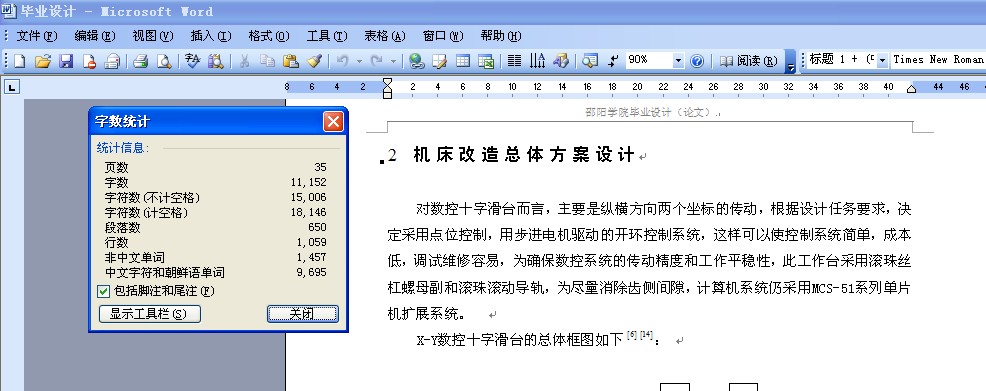
Task: Save the document with the floppy icon
Action: 66,61
